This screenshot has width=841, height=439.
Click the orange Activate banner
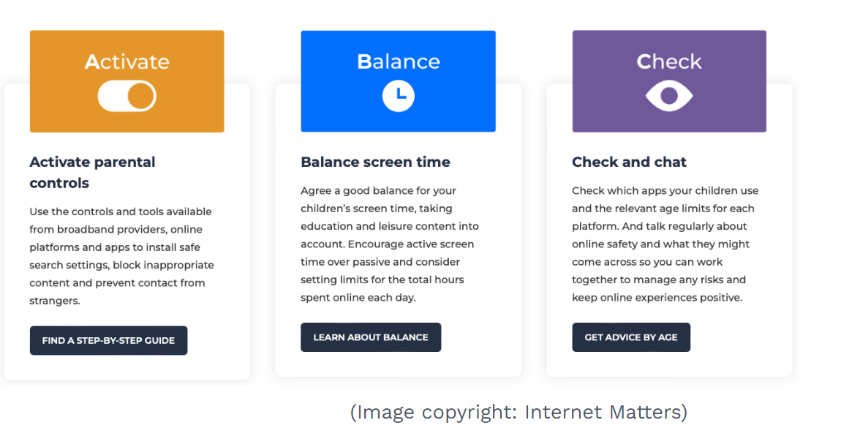[x=127, y=81]
